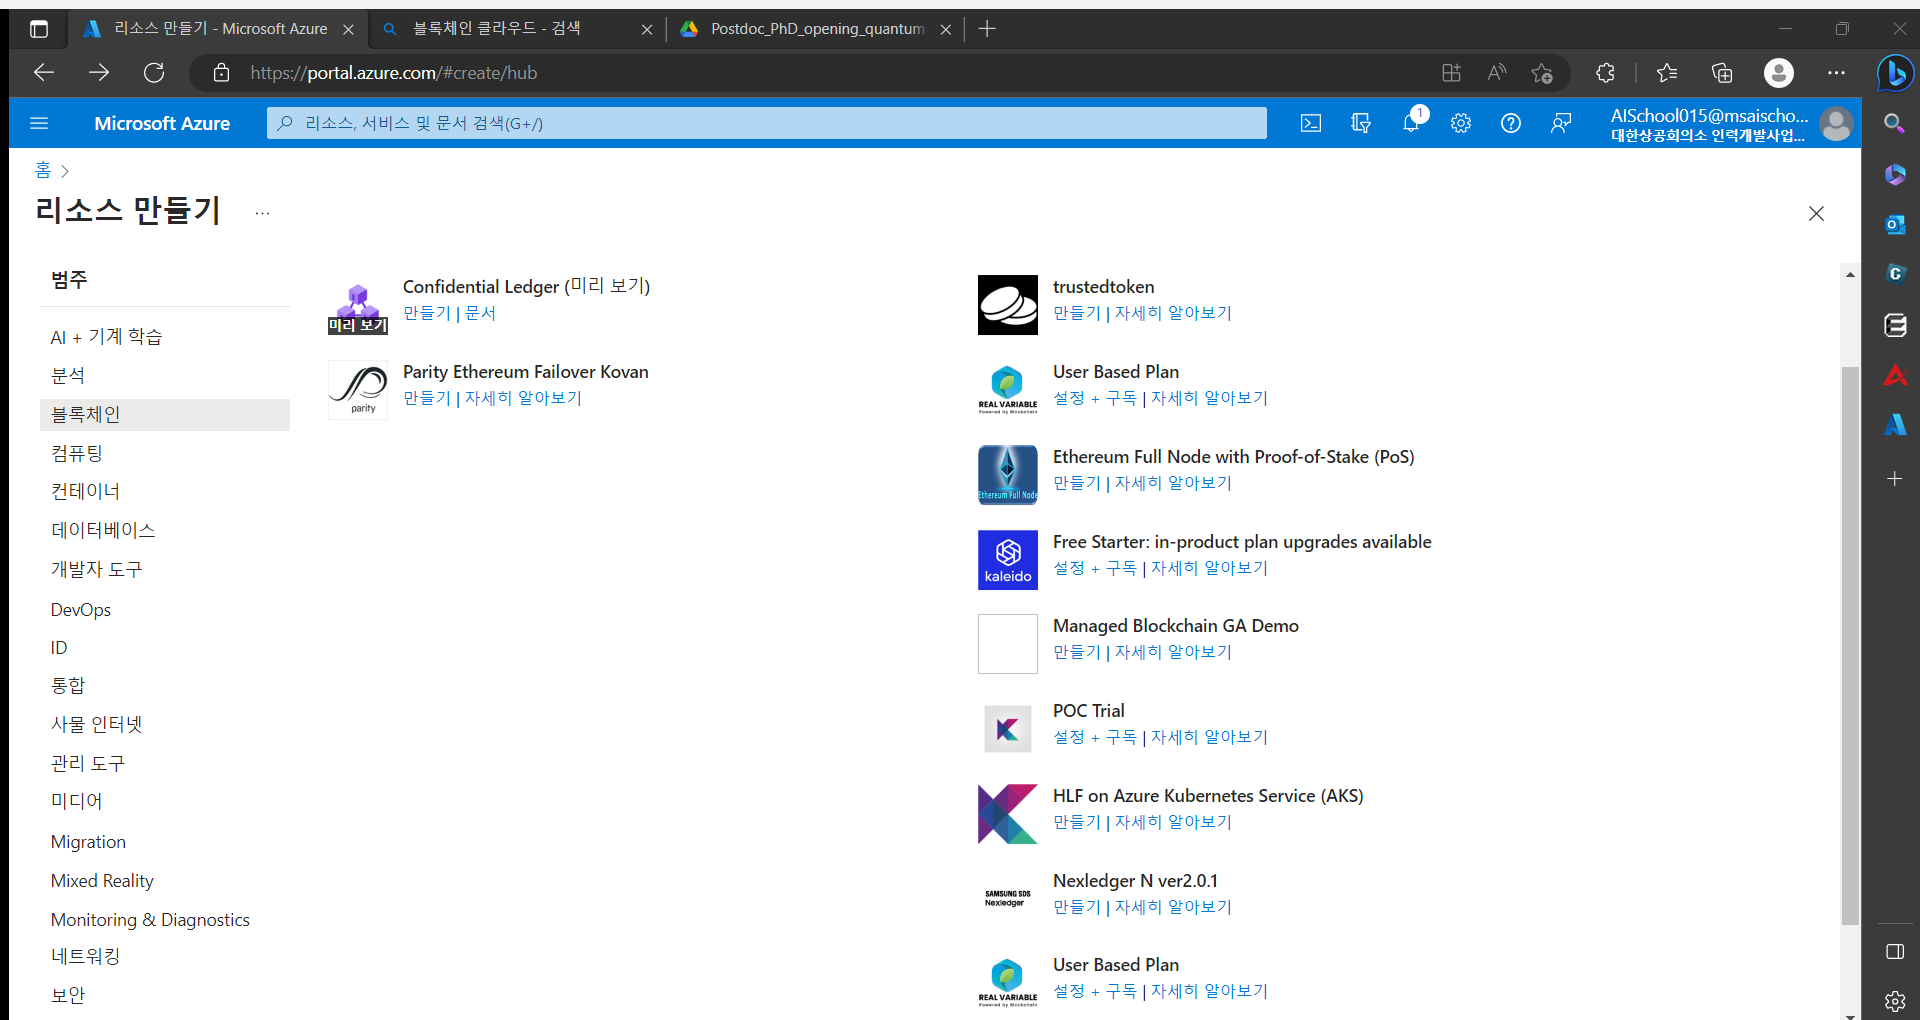Click the Ethereum Full Node thumbnail
Viewport: 1920px width, 1020px height.
[x=1008, y=475]
